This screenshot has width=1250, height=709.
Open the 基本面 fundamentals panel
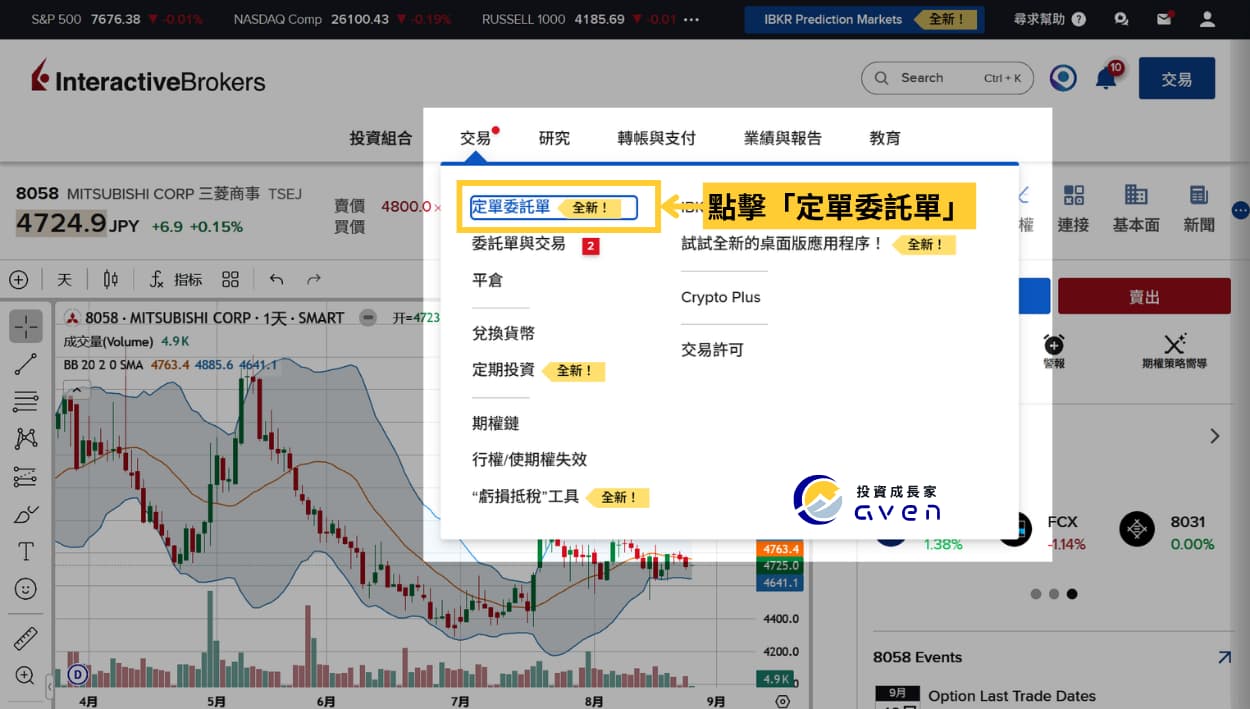coord(1136,208)
